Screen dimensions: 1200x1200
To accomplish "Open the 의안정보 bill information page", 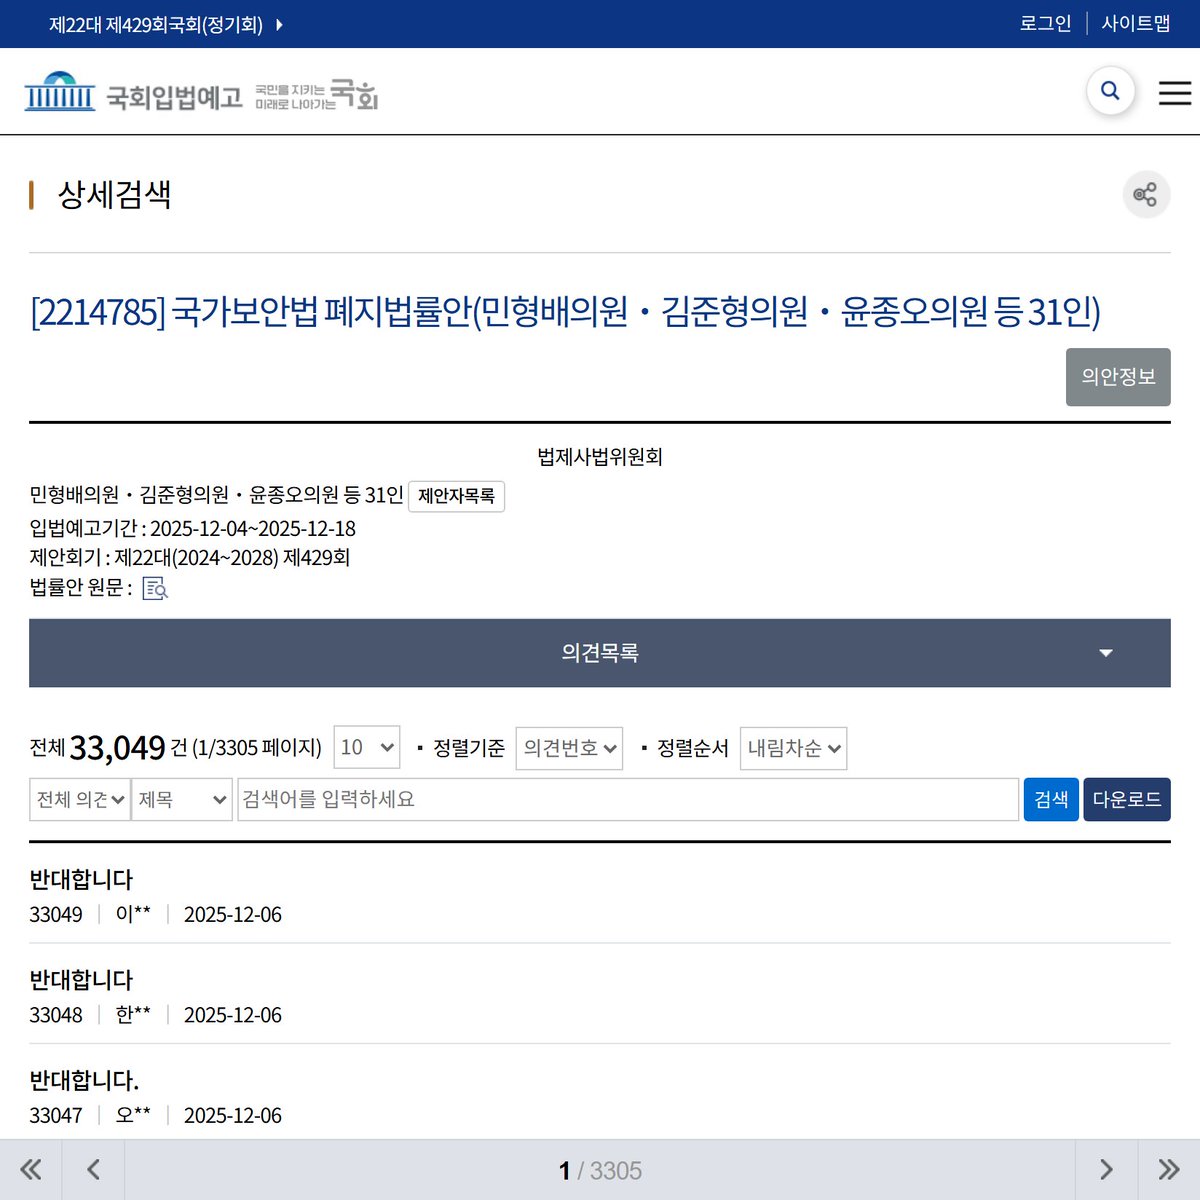I will [x=1118, y=377].
